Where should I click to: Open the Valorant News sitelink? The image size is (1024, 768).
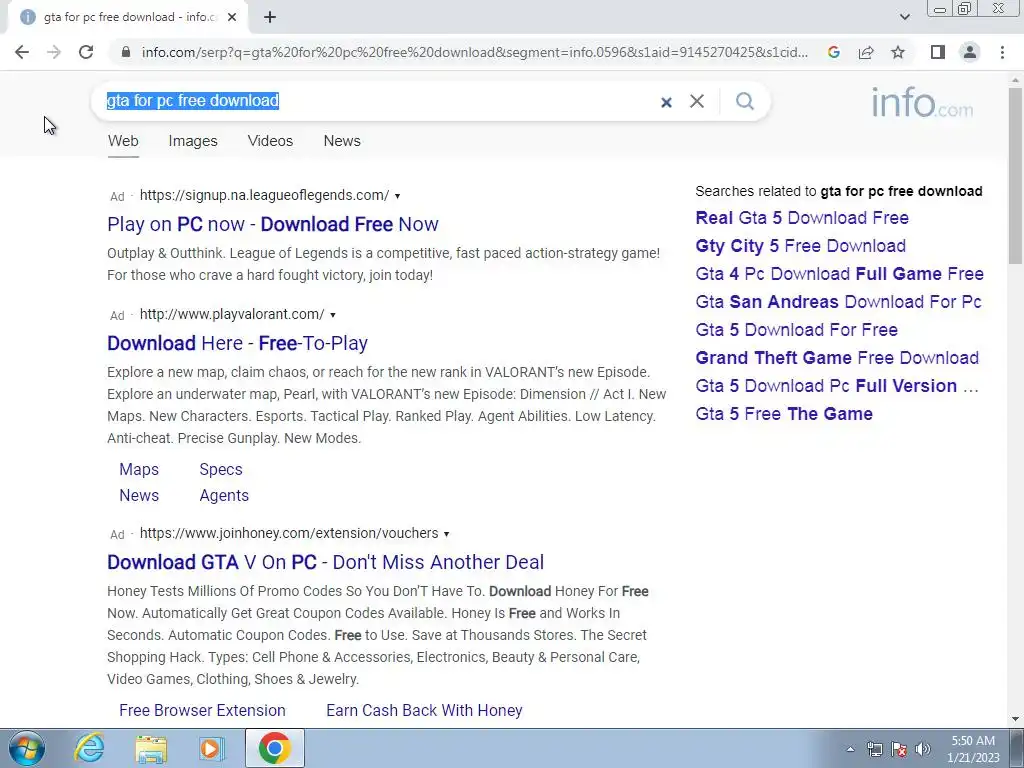139,495
